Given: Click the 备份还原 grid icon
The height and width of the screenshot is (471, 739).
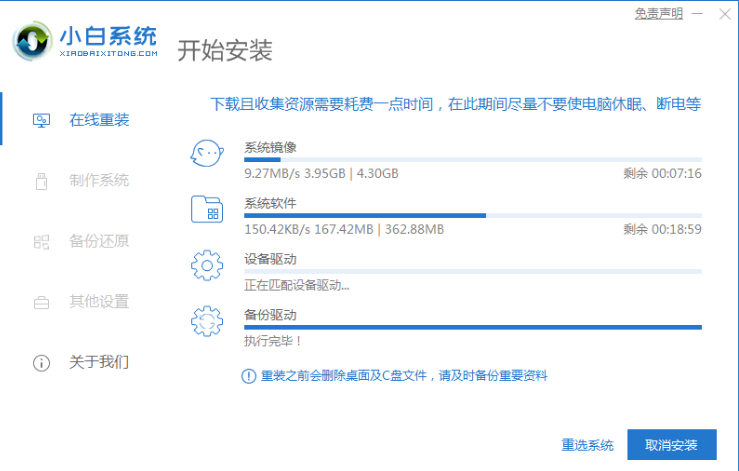Looking at the screenshot, I should point(42,242).
